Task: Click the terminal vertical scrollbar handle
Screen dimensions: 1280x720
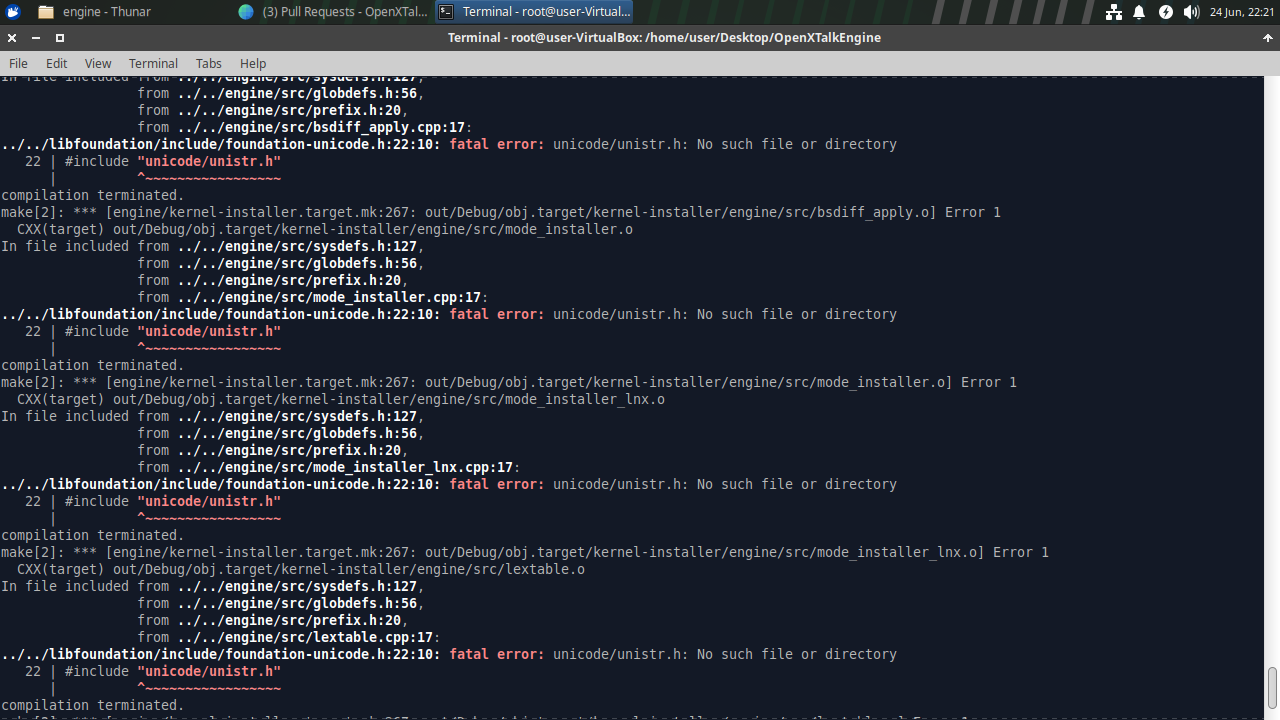Action: click(1272, 688)
